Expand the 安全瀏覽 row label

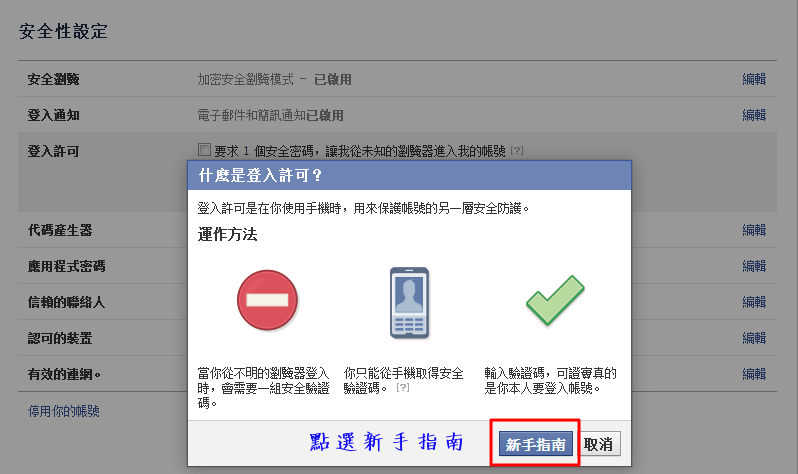tap(53, 79)
